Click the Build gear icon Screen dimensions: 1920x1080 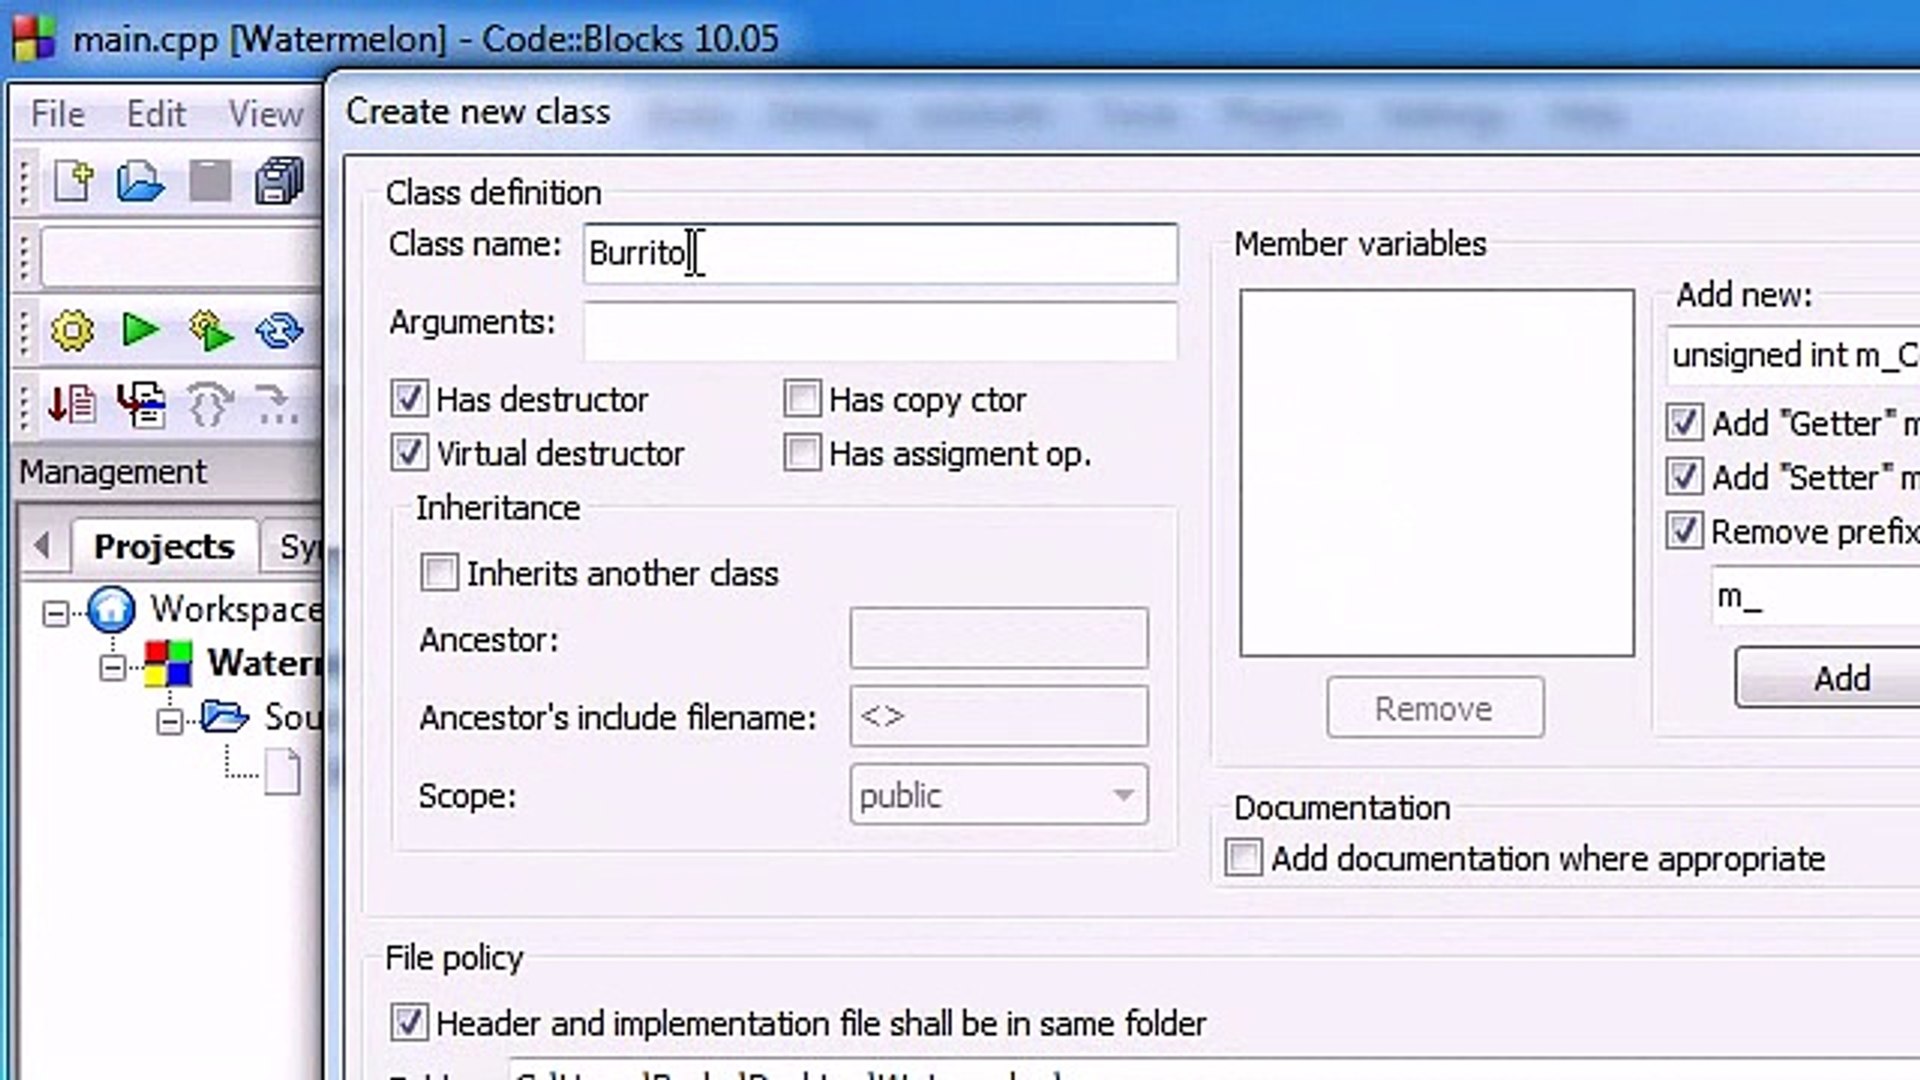(72, 330)
